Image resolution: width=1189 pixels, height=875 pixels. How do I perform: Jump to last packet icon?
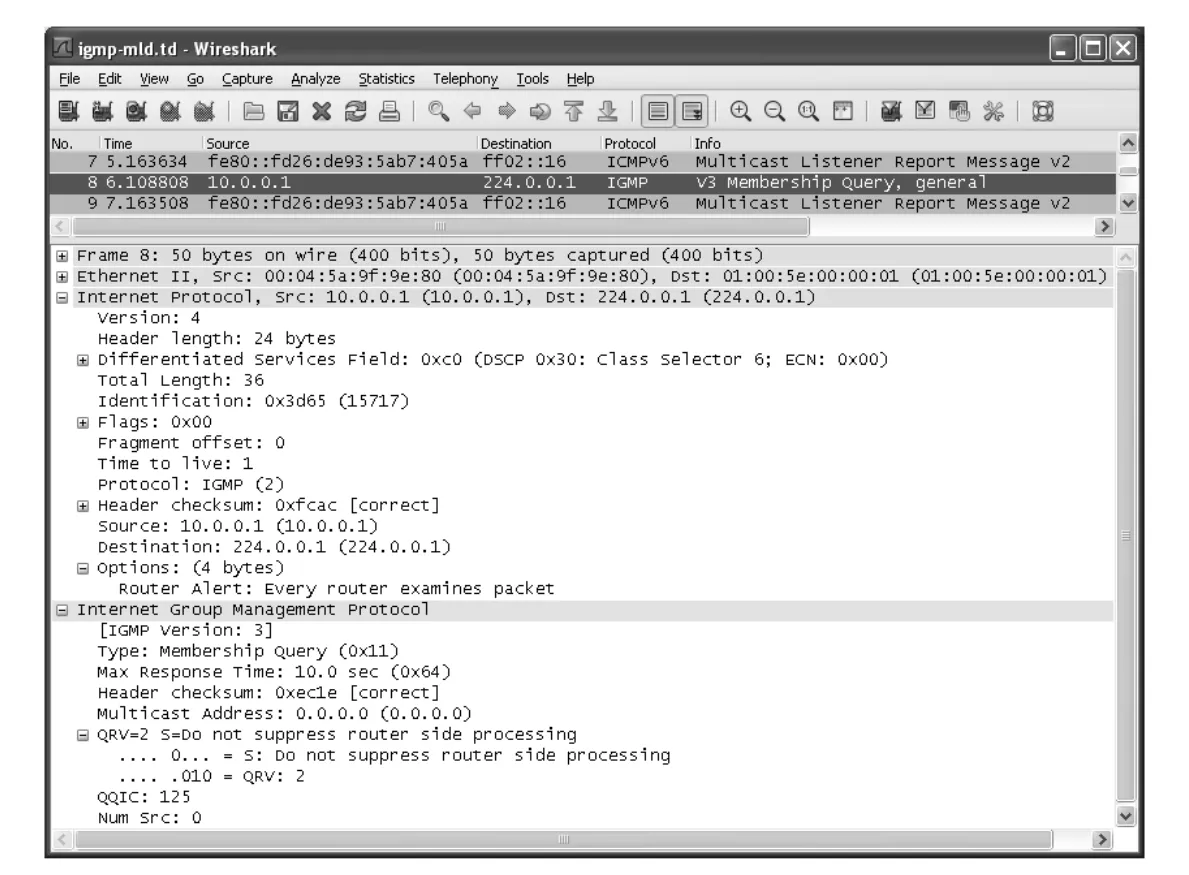tap(607, 111)
